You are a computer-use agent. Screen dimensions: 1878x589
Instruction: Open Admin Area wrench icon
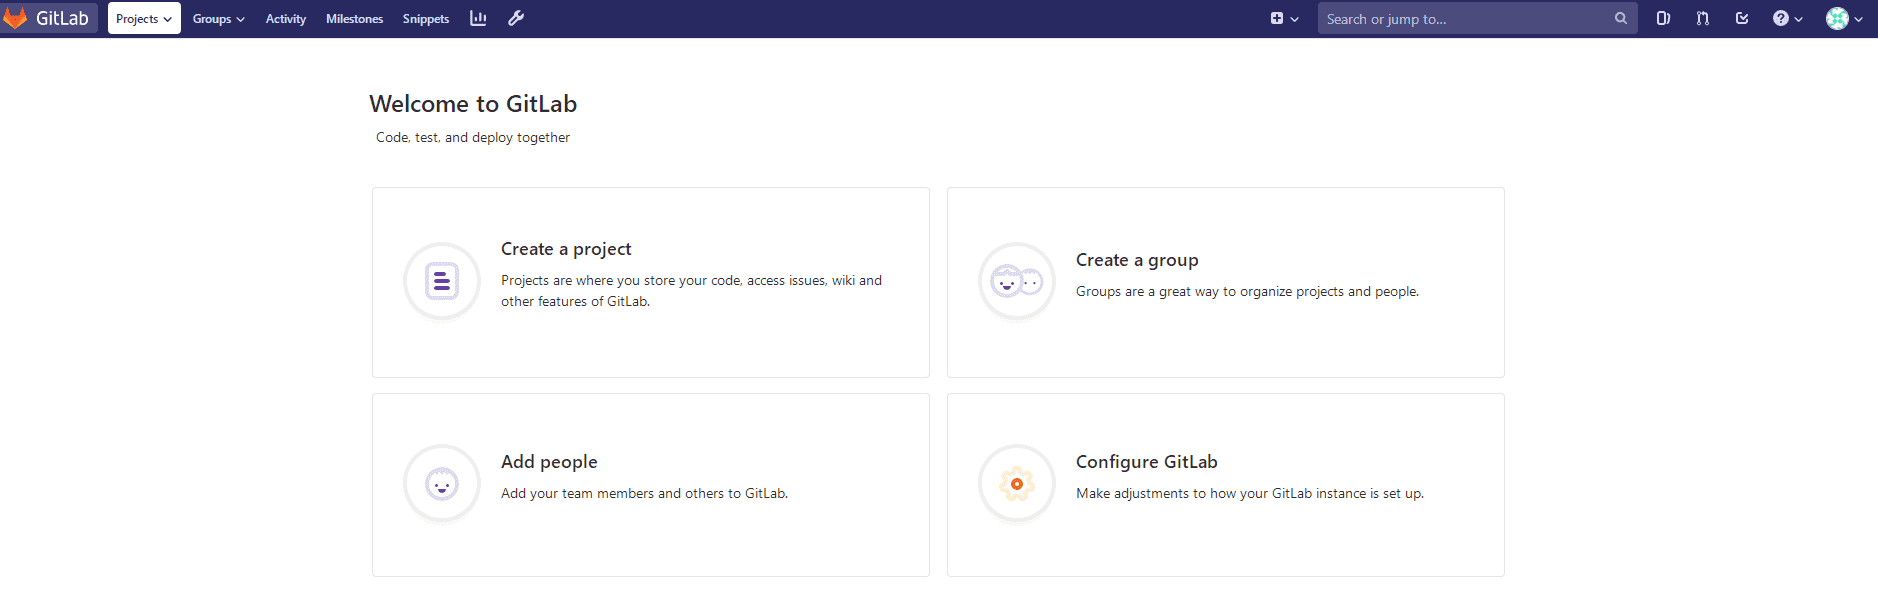(x=516, y=18)
